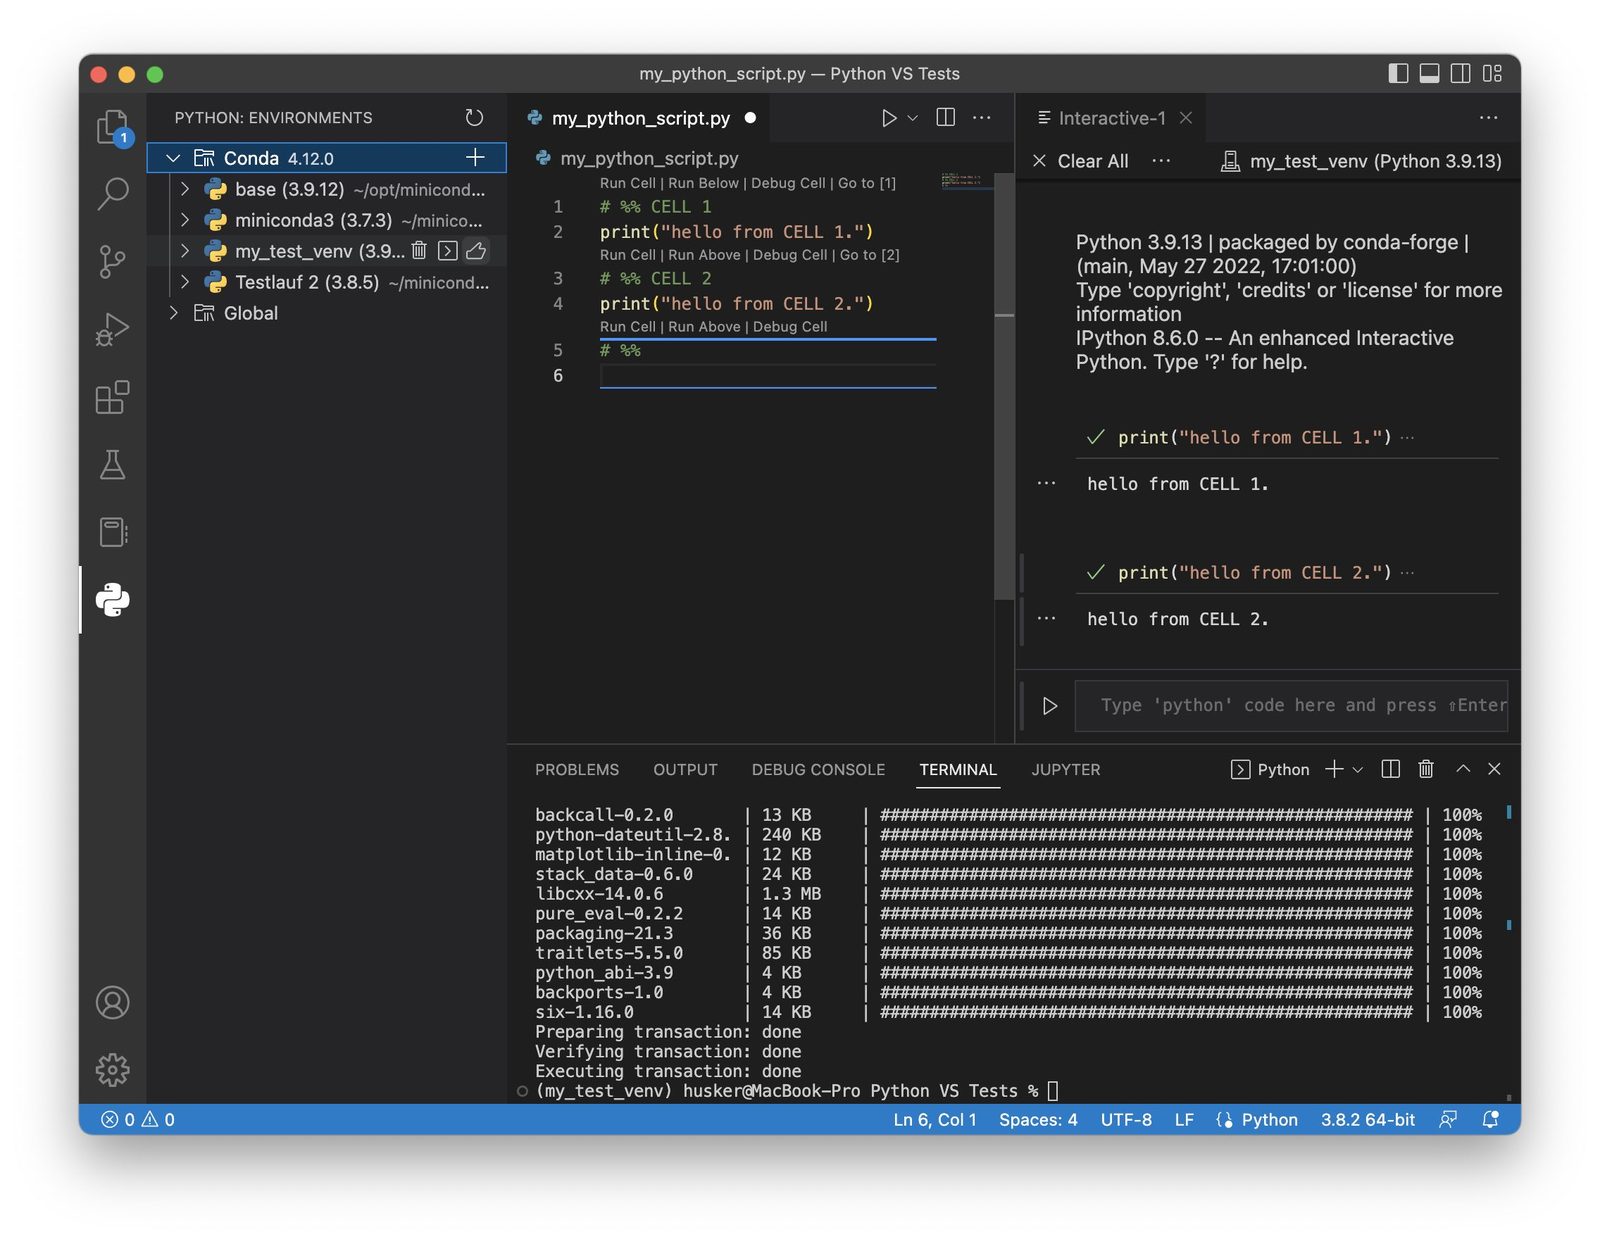Image resolution: width=1600 pixels, height=1239 pixels.
Task: Close the Interactive-1 tab
Action: point(1186,118)
